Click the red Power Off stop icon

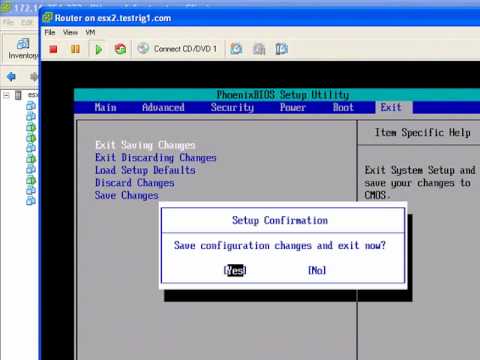[53, 49]
